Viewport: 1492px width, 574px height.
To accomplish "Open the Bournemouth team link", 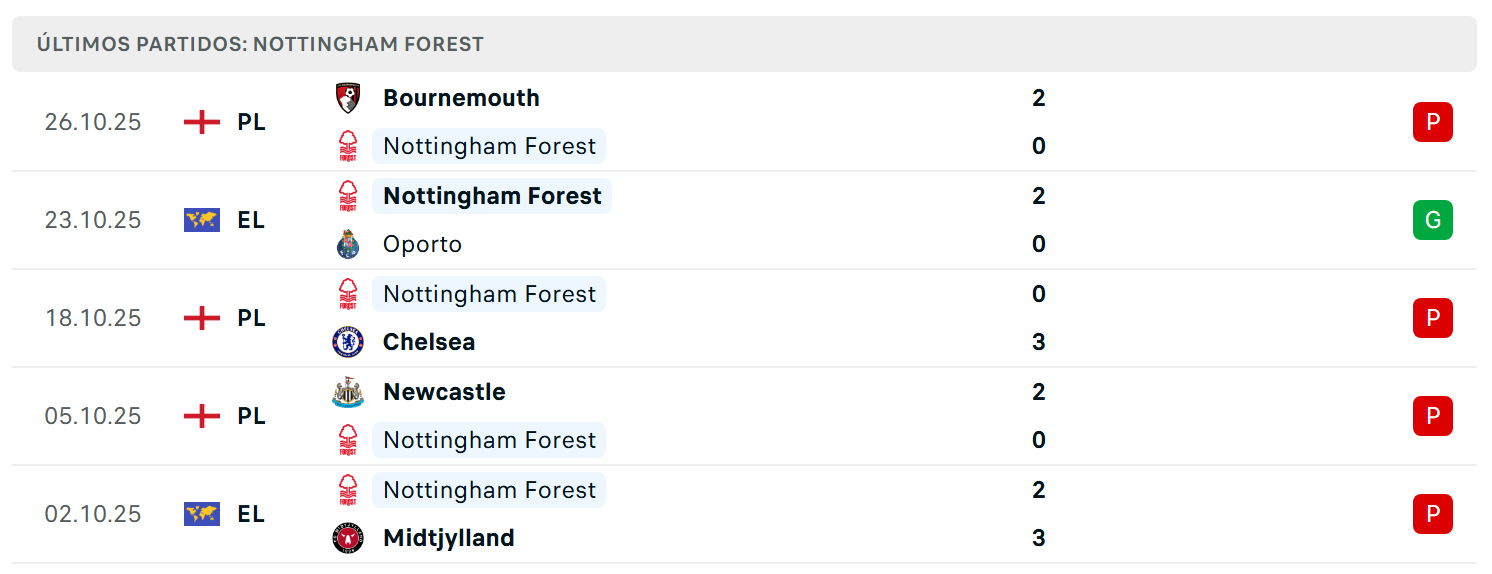I will pos(461,98).
